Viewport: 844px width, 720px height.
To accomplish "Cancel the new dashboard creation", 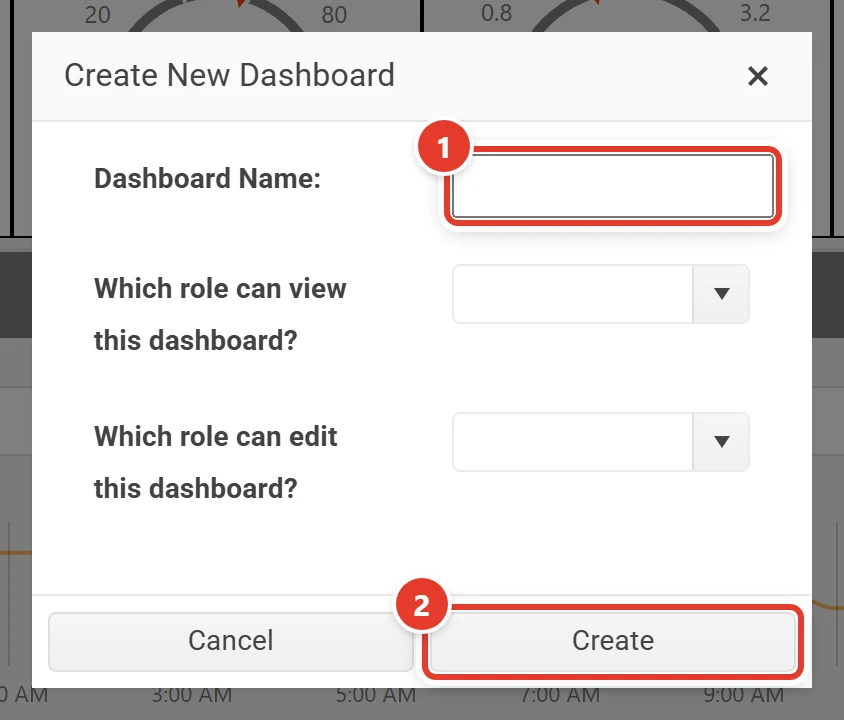I will pyautogui.click(x=230, y=641).
